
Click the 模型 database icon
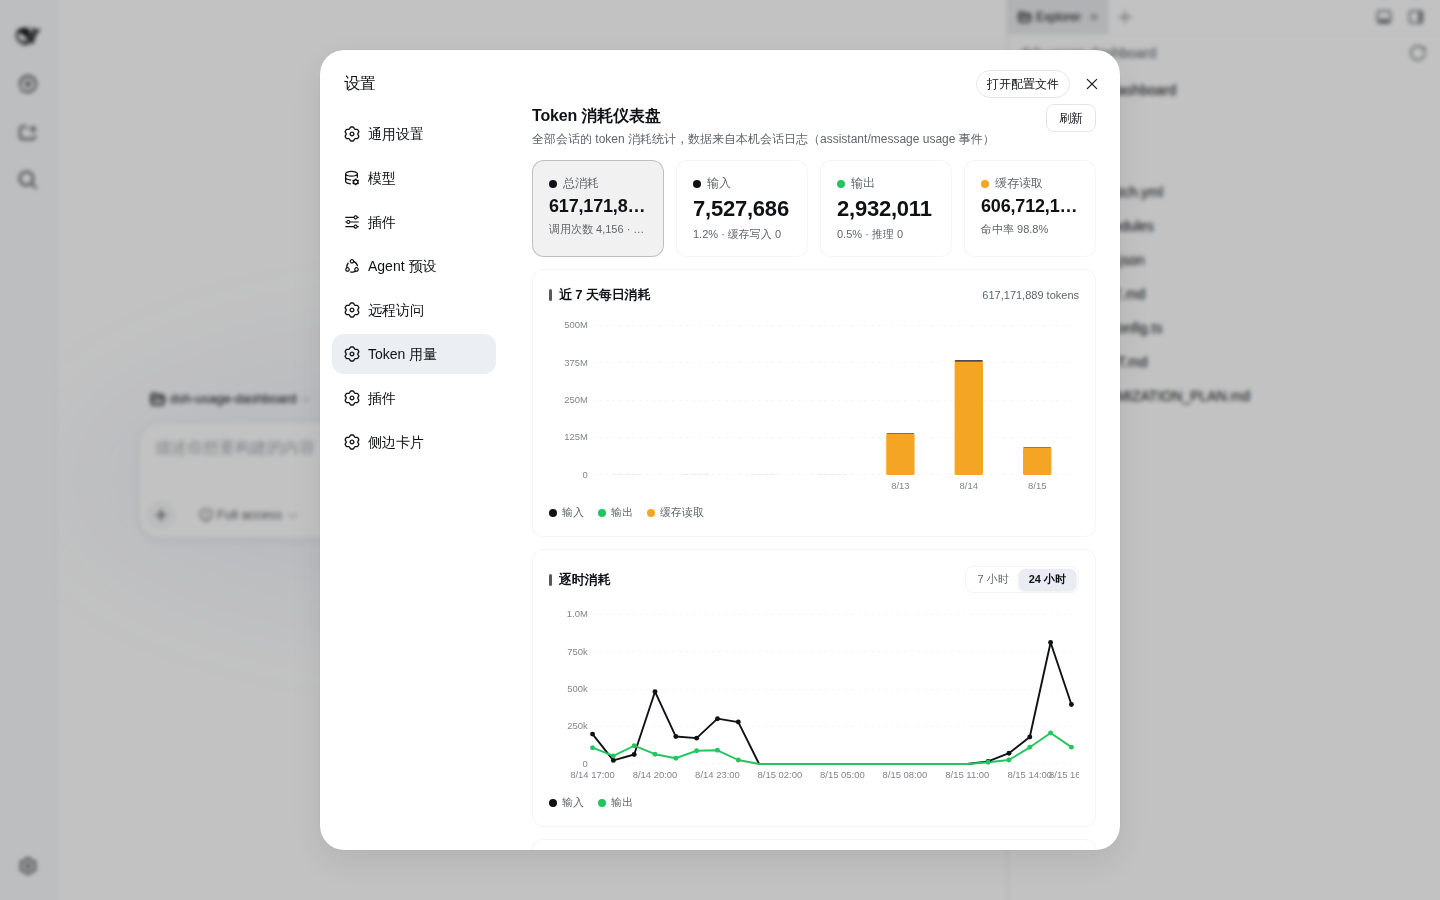352,178
